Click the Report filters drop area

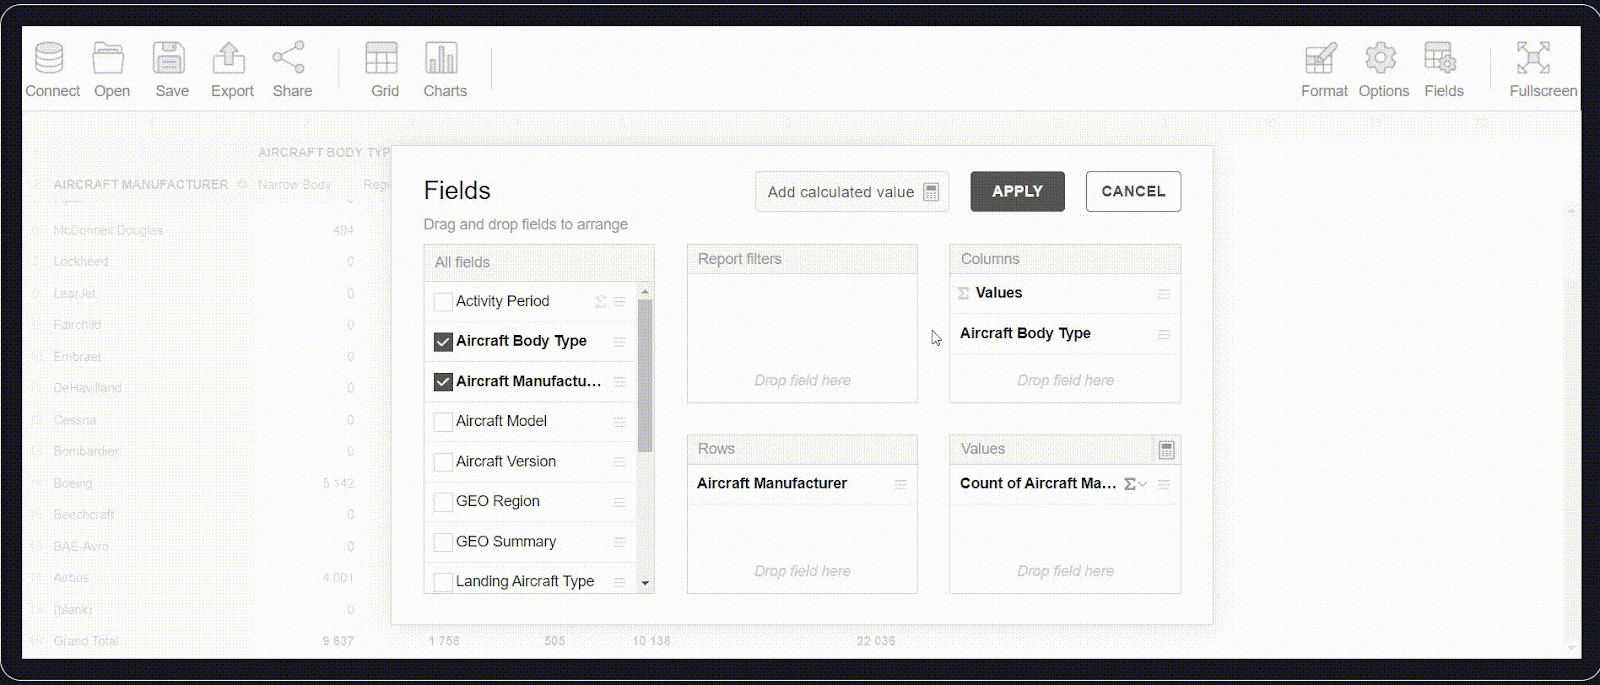tap(802, 338)
